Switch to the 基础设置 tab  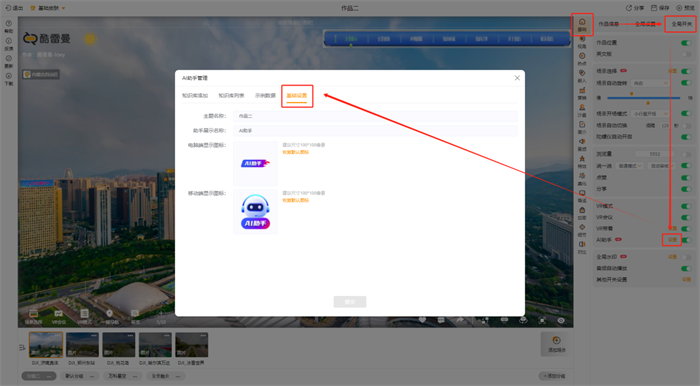point(297,95)
